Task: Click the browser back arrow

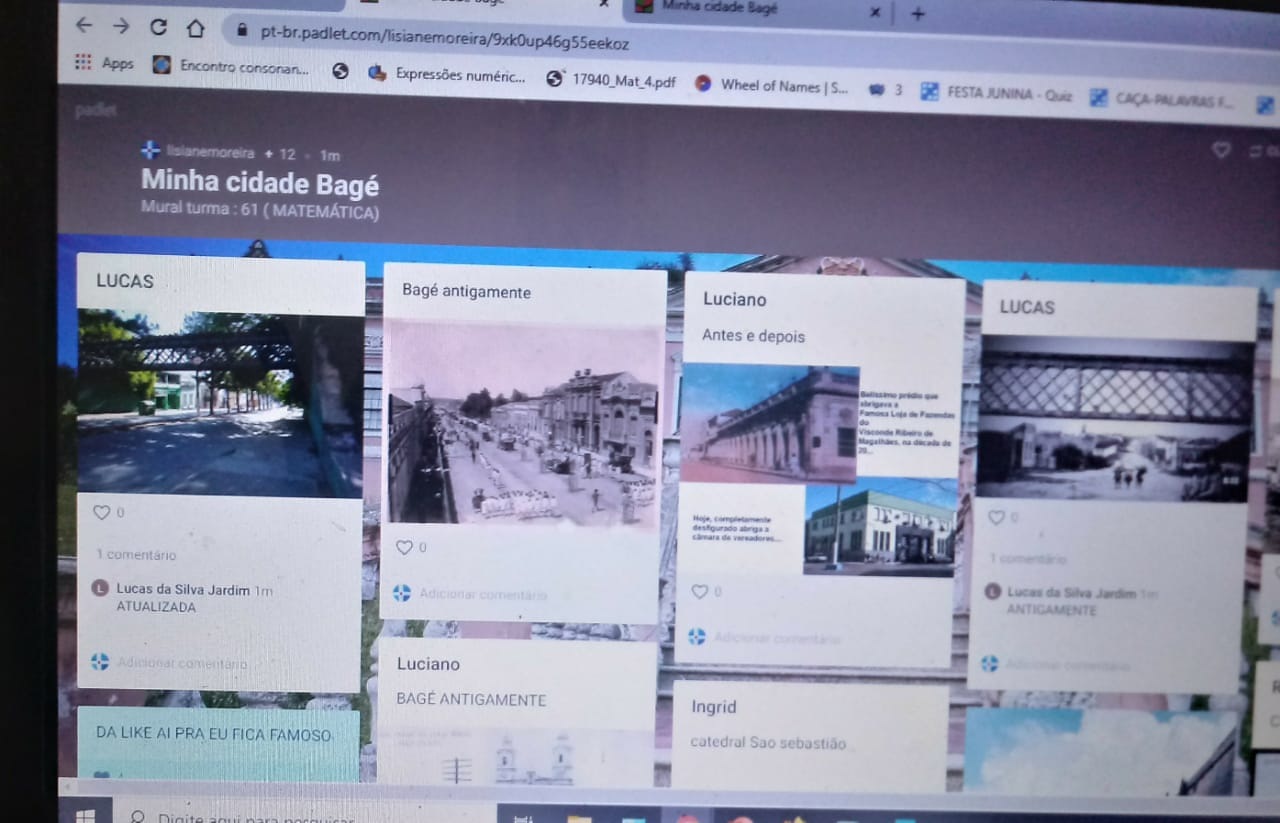Action: coord(84,25)
